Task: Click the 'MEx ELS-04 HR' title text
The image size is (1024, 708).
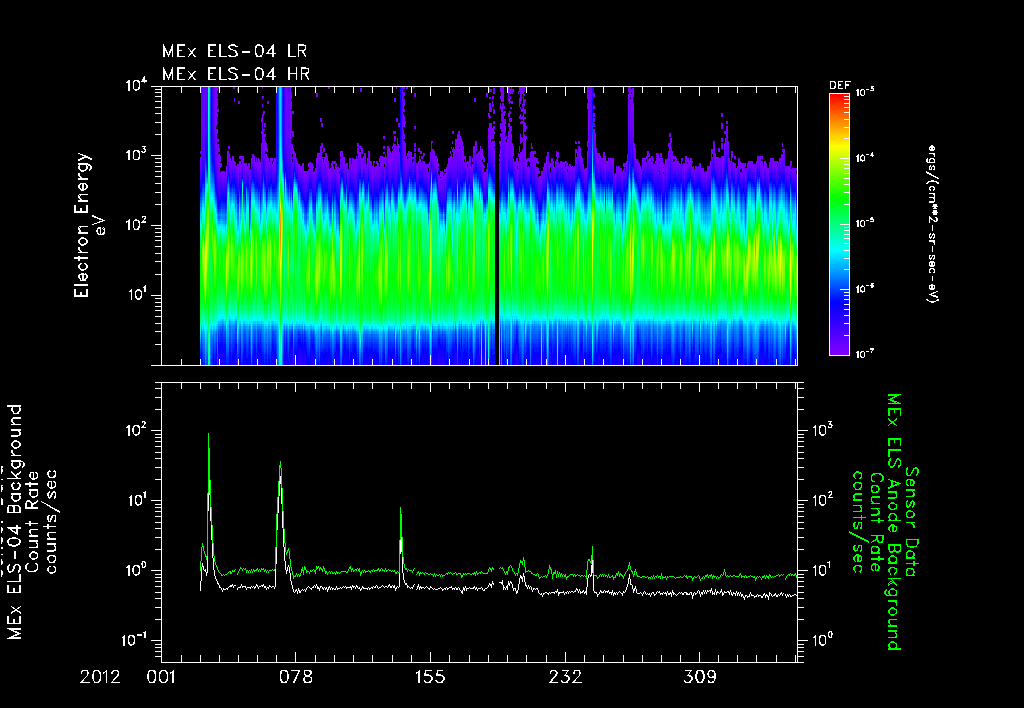Action: point(236,74)
